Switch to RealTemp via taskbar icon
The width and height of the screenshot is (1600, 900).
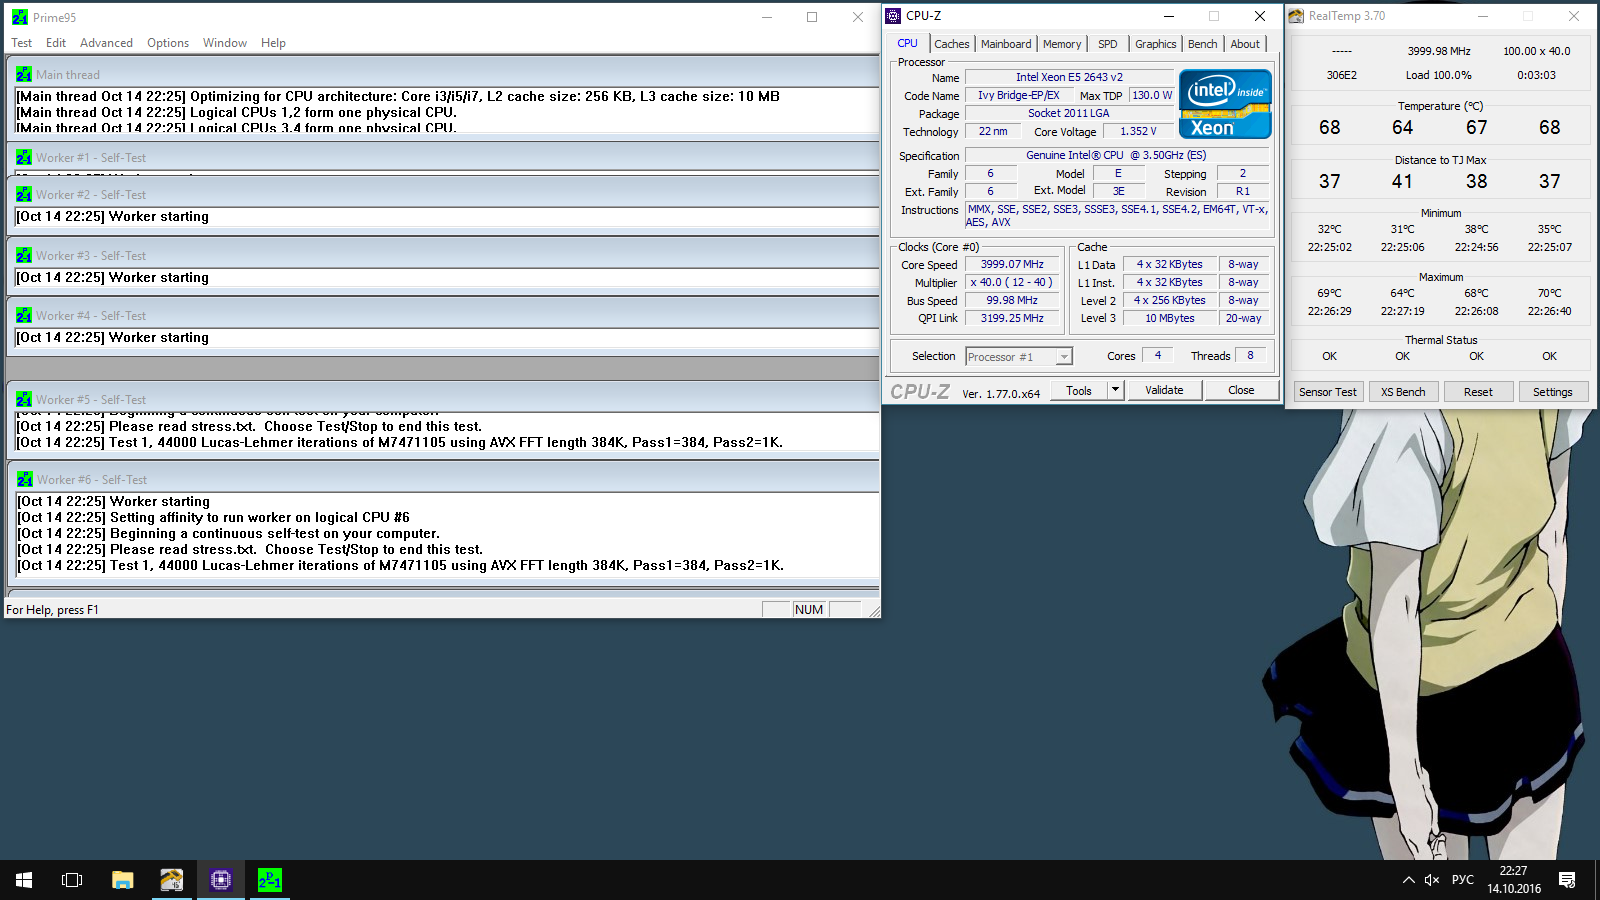coord(172,880)
